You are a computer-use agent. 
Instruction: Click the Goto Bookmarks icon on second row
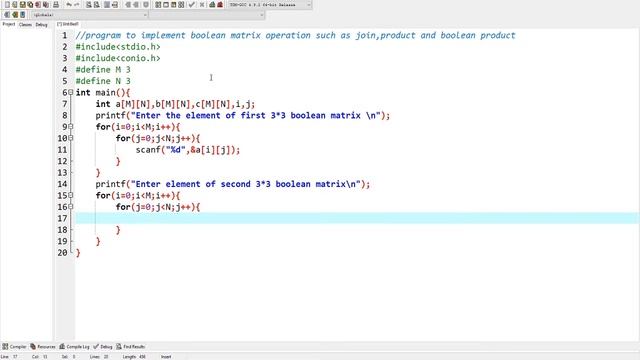[x=22, y=15]
